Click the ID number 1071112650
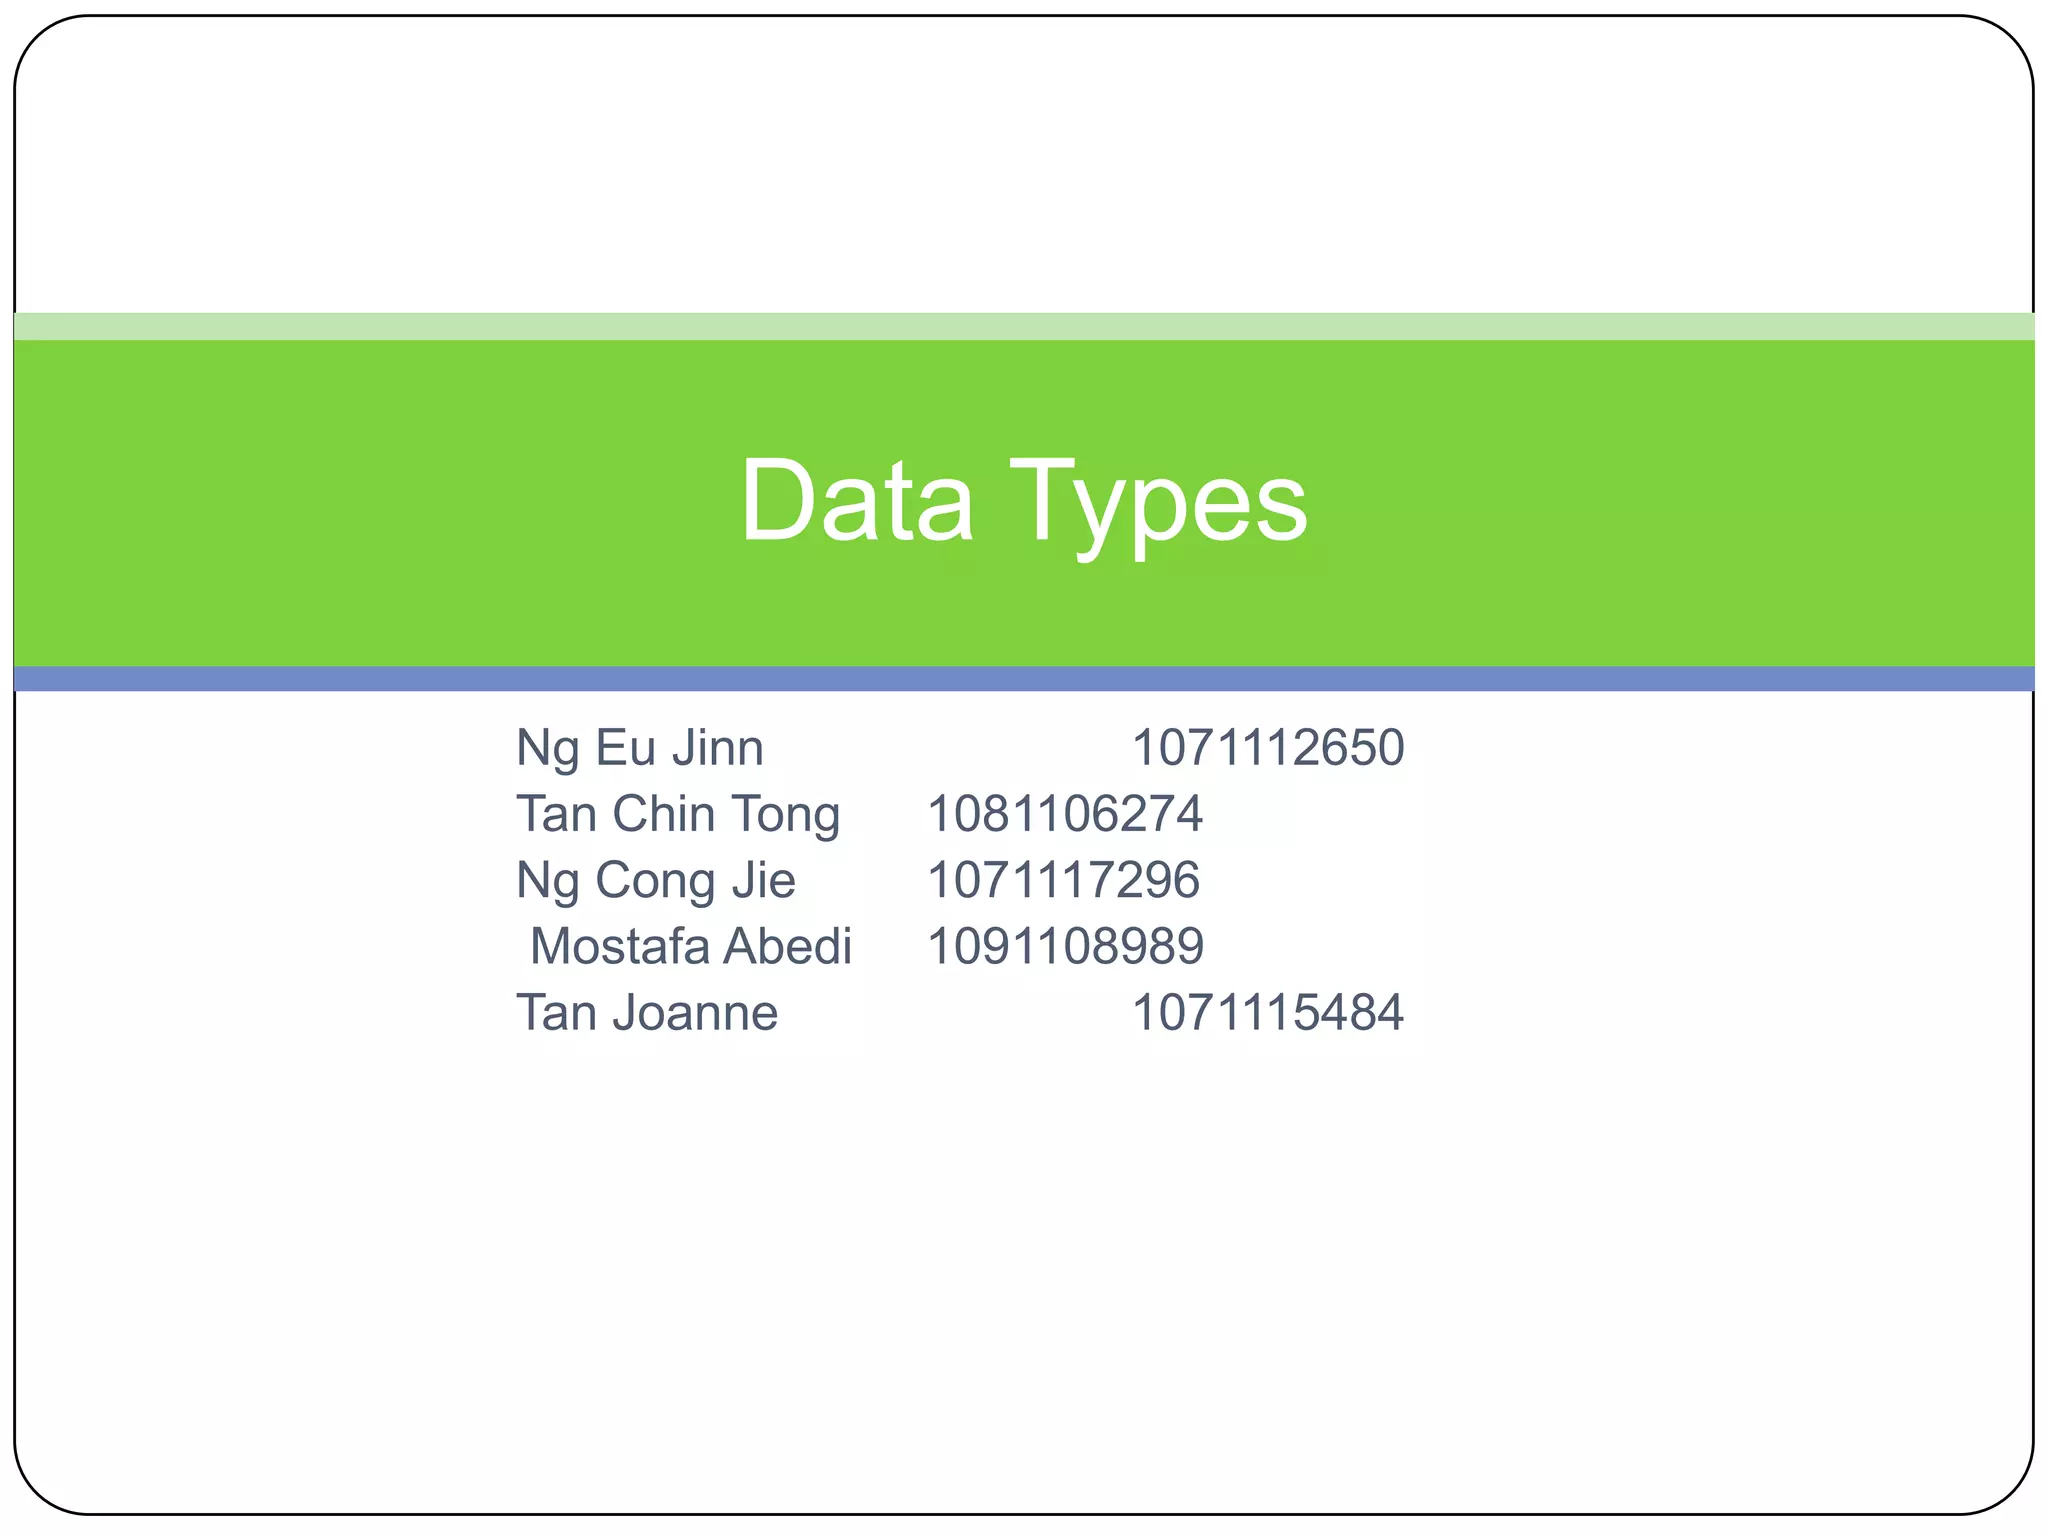The image size is (2048, 1536). 1267,748
